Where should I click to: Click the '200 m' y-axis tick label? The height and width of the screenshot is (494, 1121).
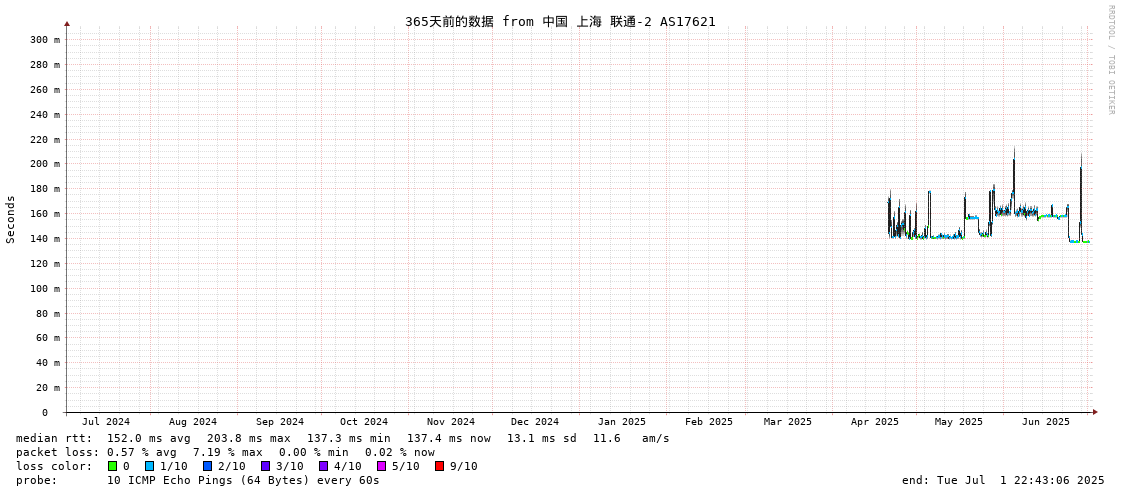point(45,164)
